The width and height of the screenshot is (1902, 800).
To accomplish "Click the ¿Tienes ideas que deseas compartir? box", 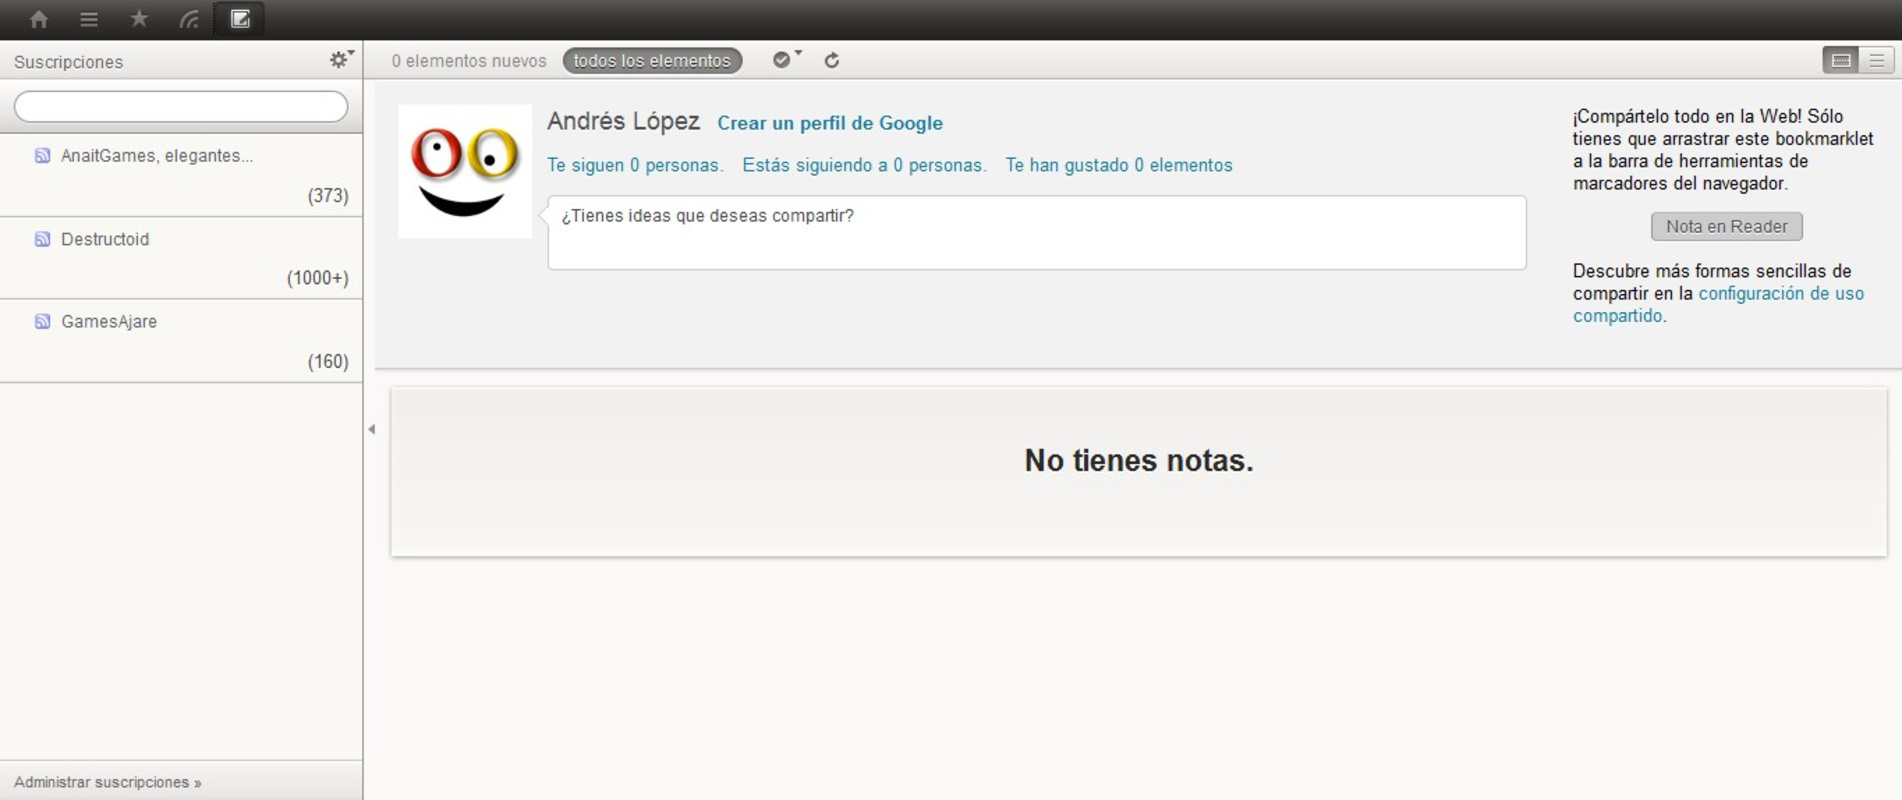I will tap(1037, 233).
